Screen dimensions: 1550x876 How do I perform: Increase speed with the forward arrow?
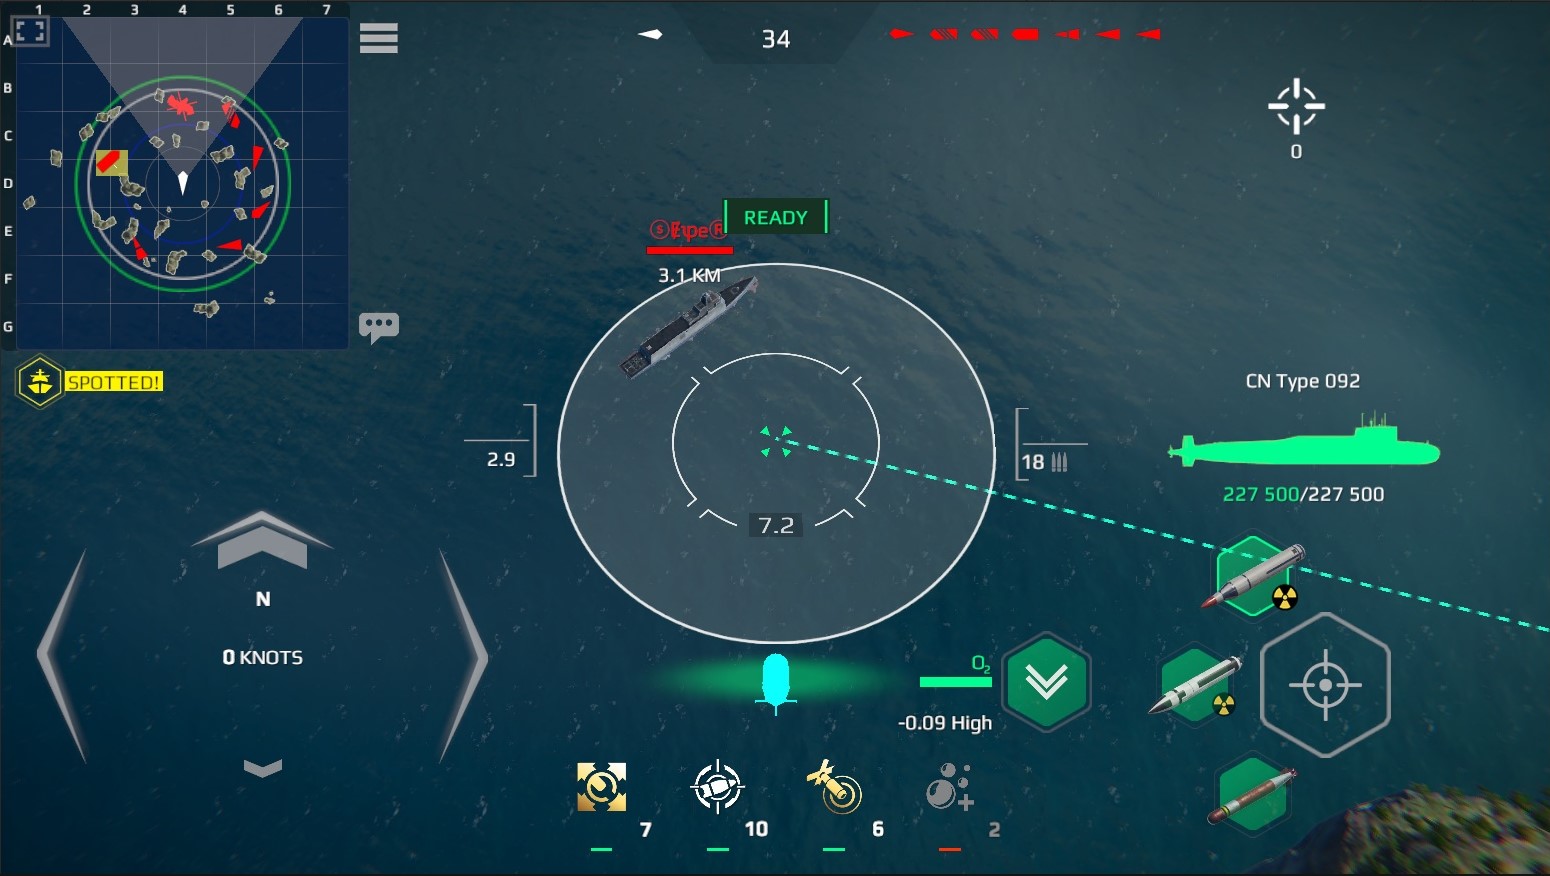coord(262,540)
